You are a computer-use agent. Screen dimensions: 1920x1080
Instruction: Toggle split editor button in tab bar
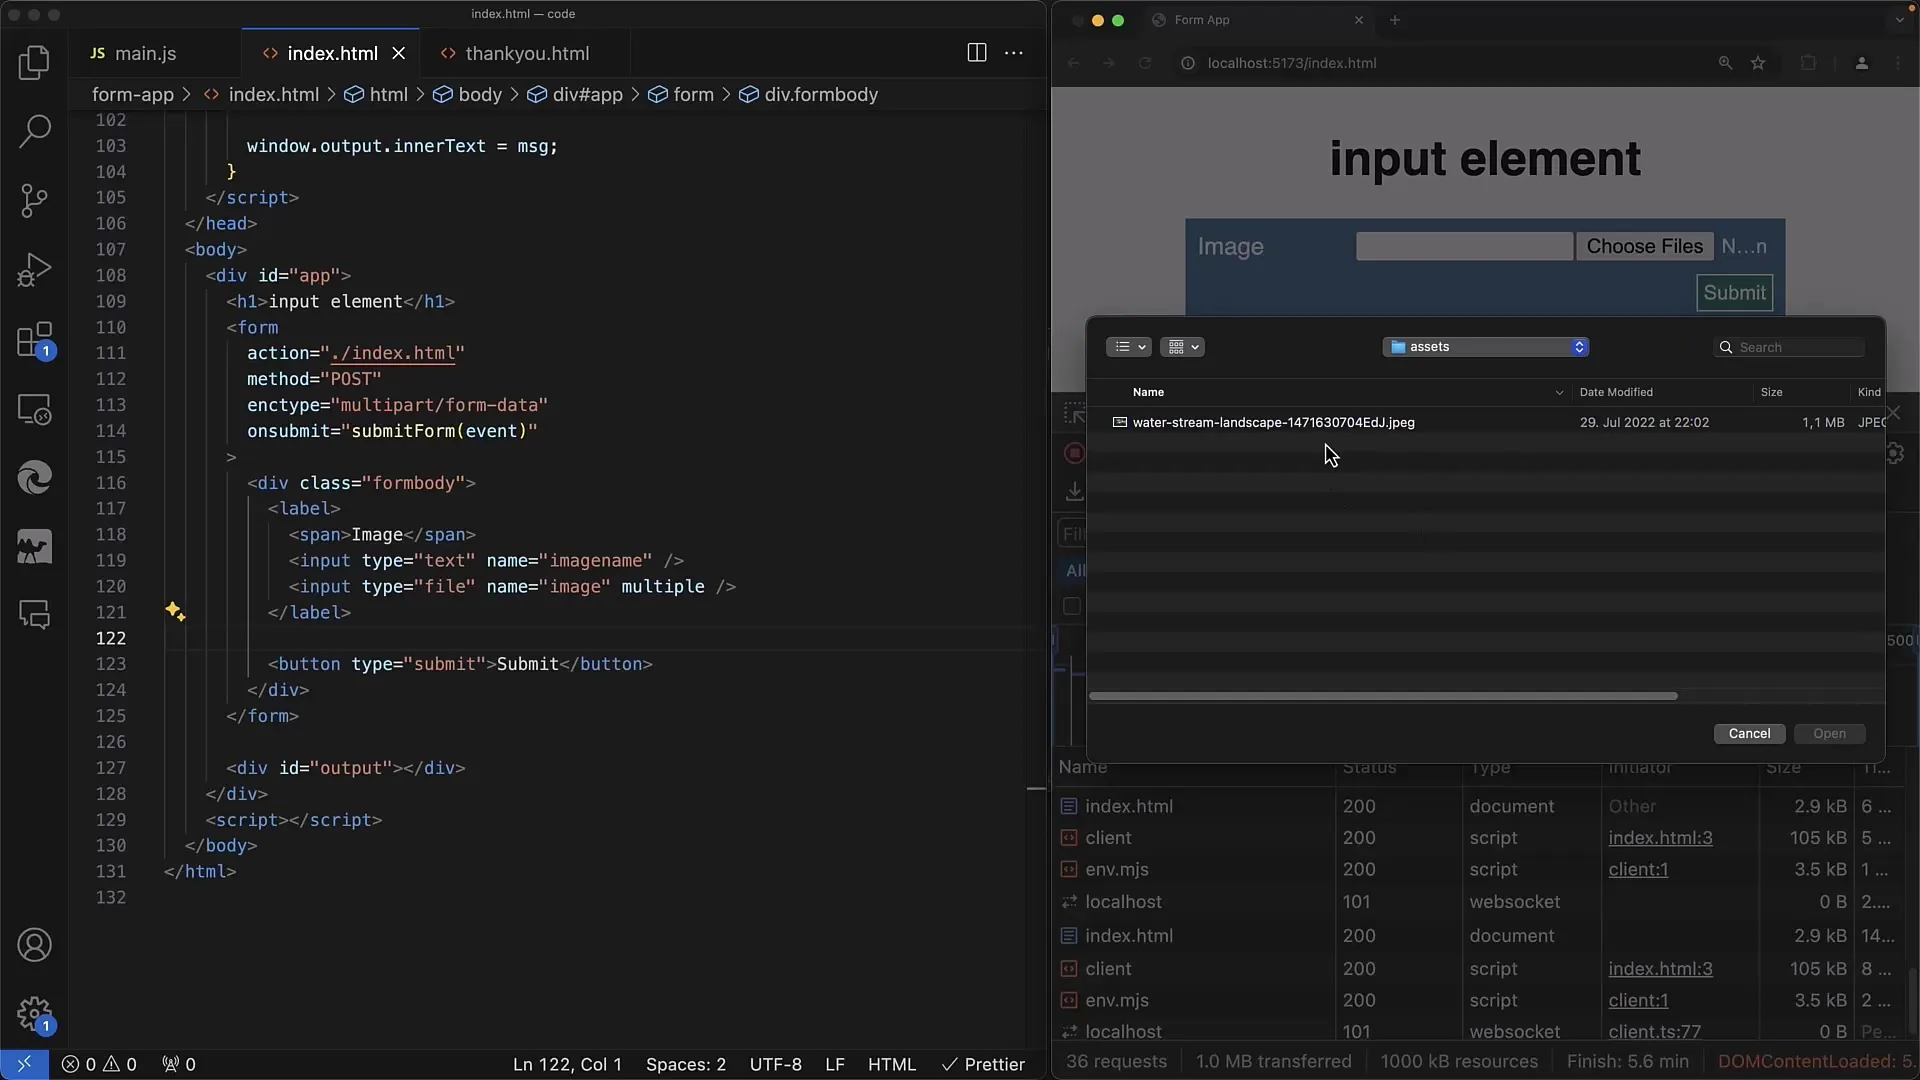(x=977, y=51)
